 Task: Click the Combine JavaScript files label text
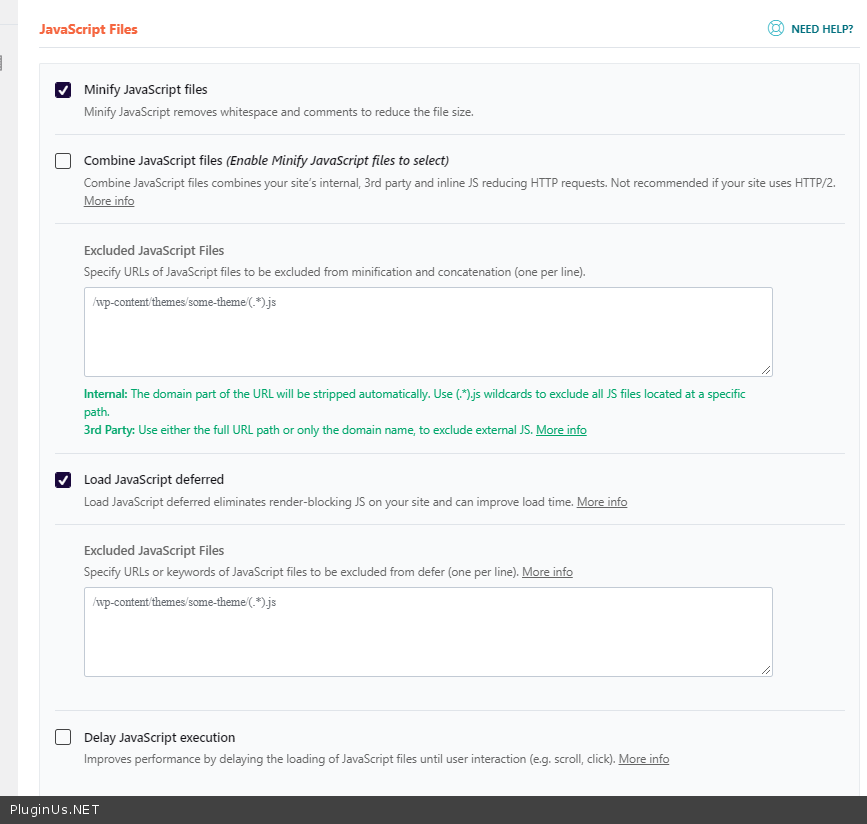[x=153, y=161]
